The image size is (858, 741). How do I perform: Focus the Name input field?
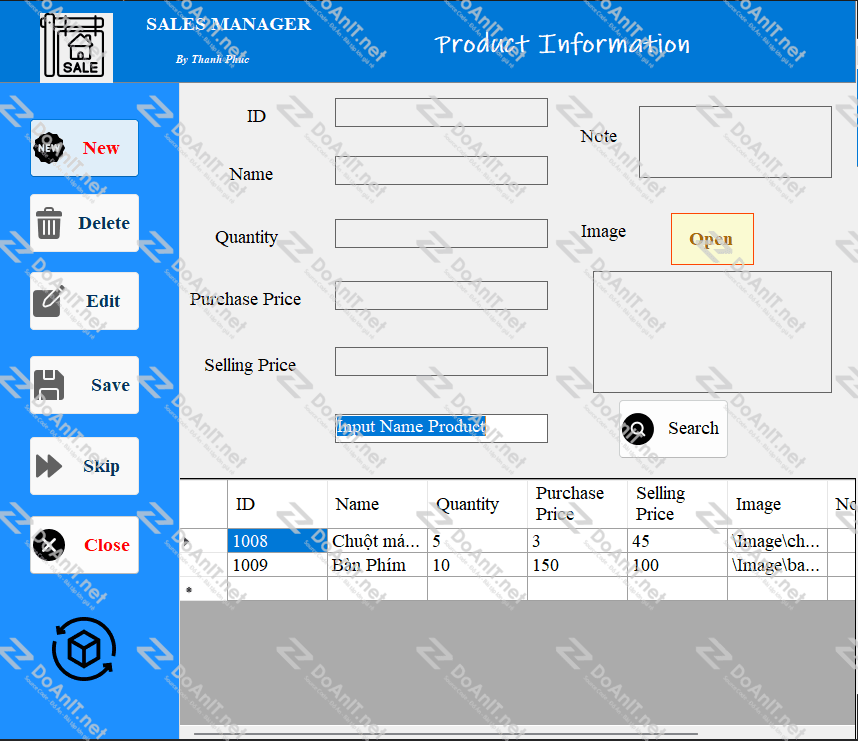point(441,171)
